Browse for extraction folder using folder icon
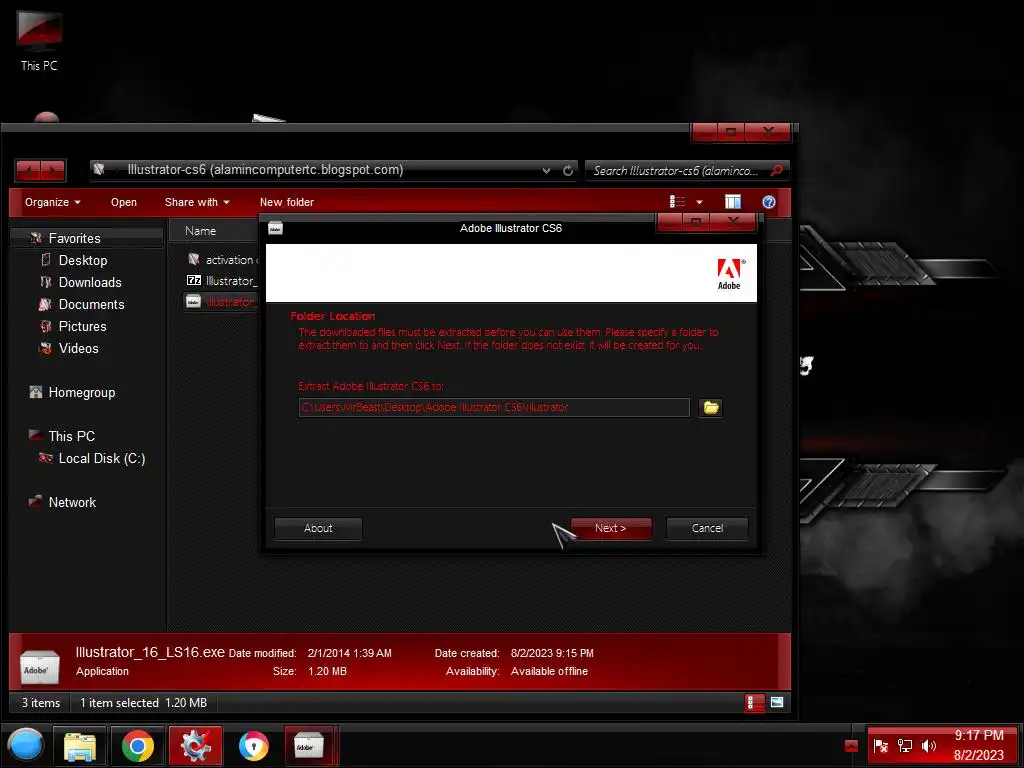Screen dimensions: 1024x768 (x=711, y=408)
